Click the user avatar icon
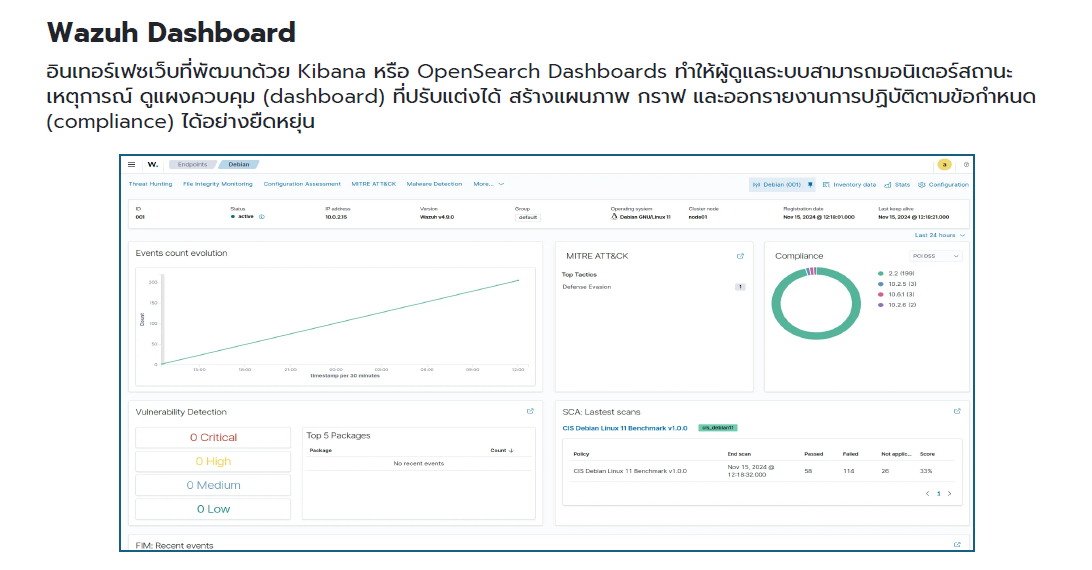Screen dimensions: 1092x570 pyautogui.click(x=943, y=164)
